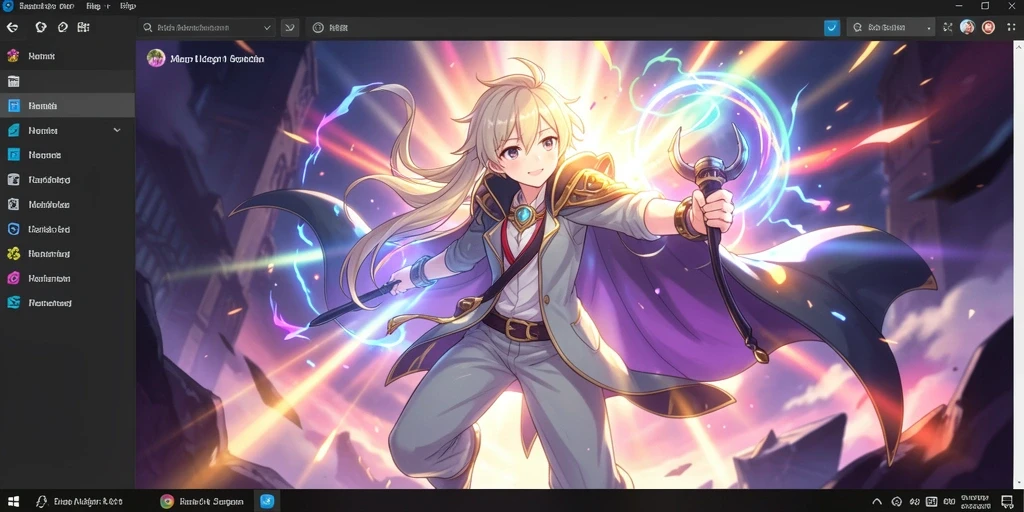Open the small caret of the right search box
Screen dimensions: 1024x512
[x=929, y=28]
